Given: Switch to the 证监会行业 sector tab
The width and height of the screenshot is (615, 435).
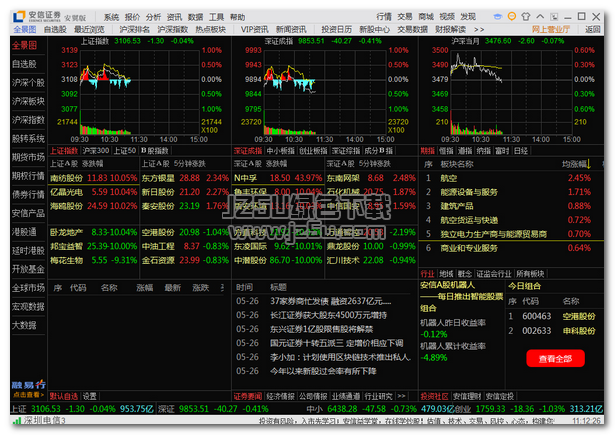Looking at the screenshot, I should pos(494,274).
